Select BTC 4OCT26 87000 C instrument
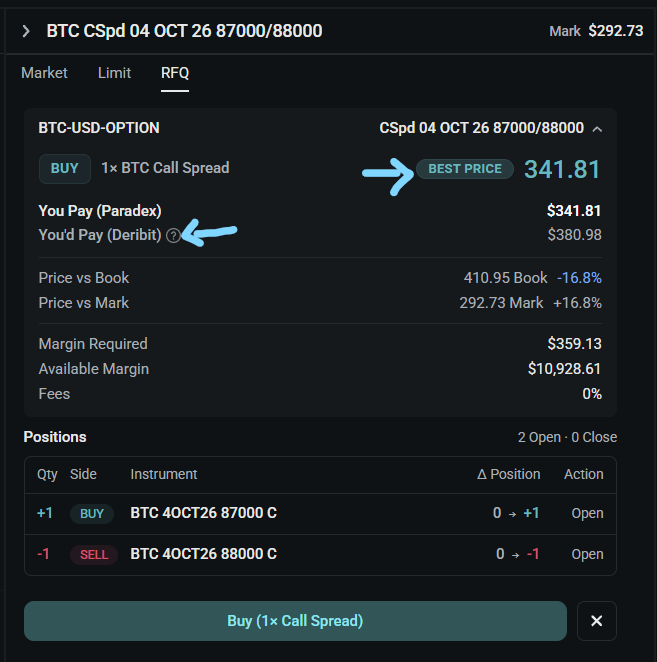This screenshot has width=657, height=662. [204, 513]
